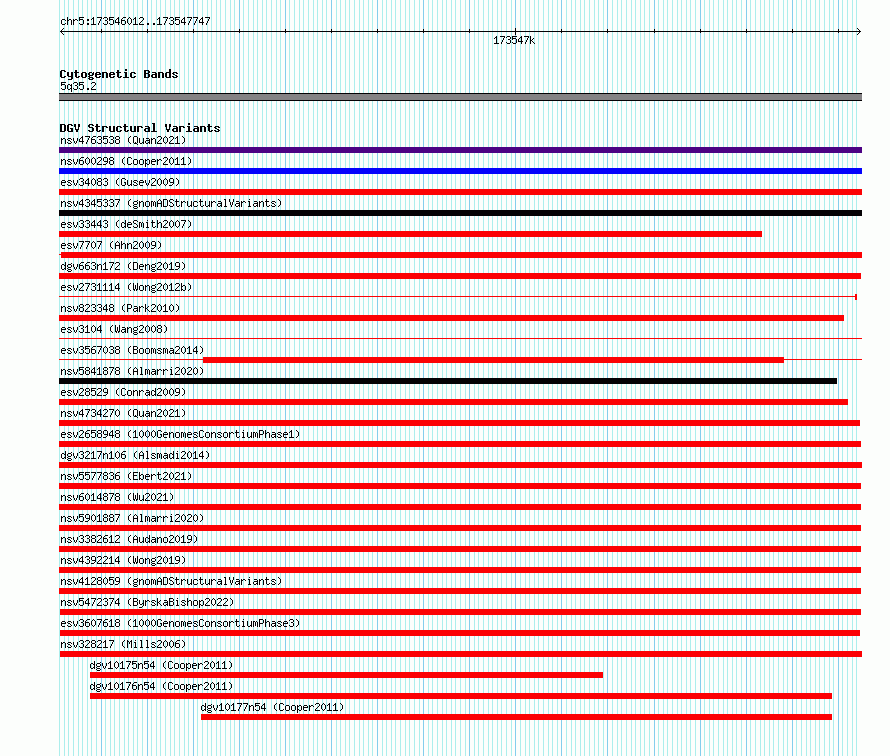Viewport: 890px width, 756px height.
Task: Open variant nsv600298 (Cooper2011)
Action: click(x=126, y=161)
